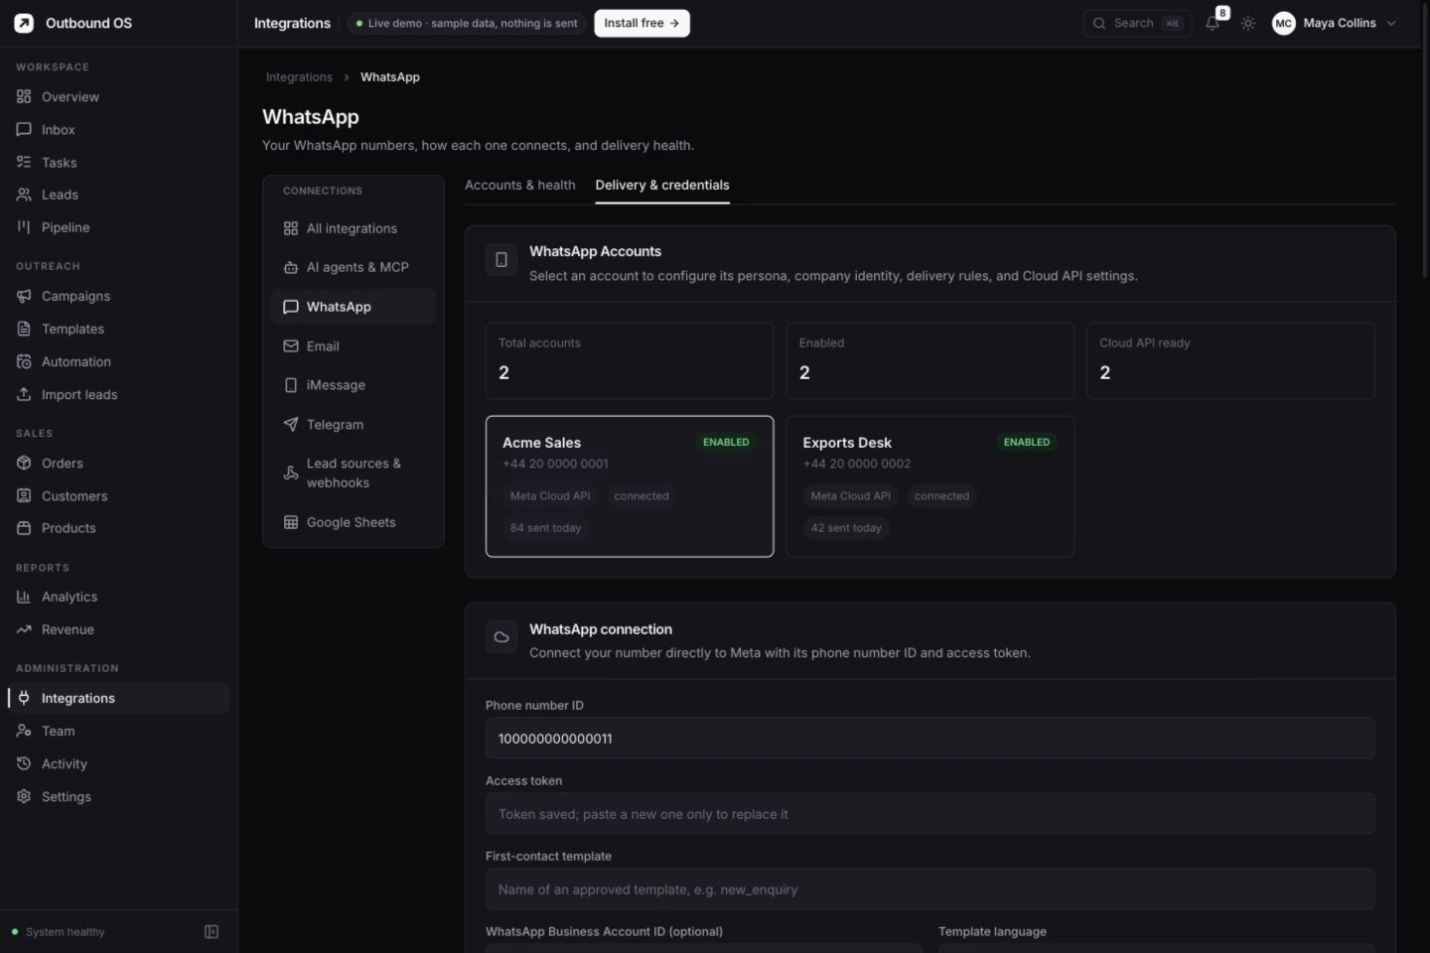The image size is (1430, 953).
Task: Open All integrations in Connections menu
Action: pos(353,229)
